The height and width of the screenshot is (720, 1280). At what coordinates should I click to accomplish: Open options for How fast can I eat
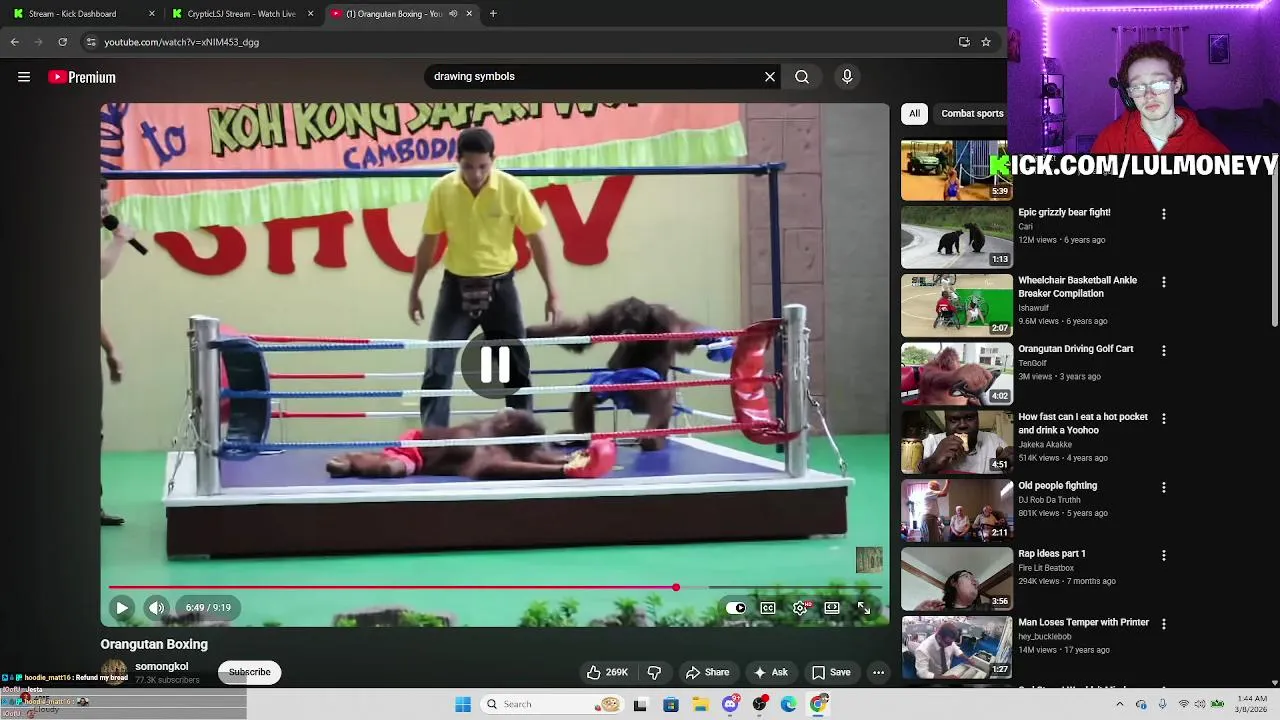1163,419
